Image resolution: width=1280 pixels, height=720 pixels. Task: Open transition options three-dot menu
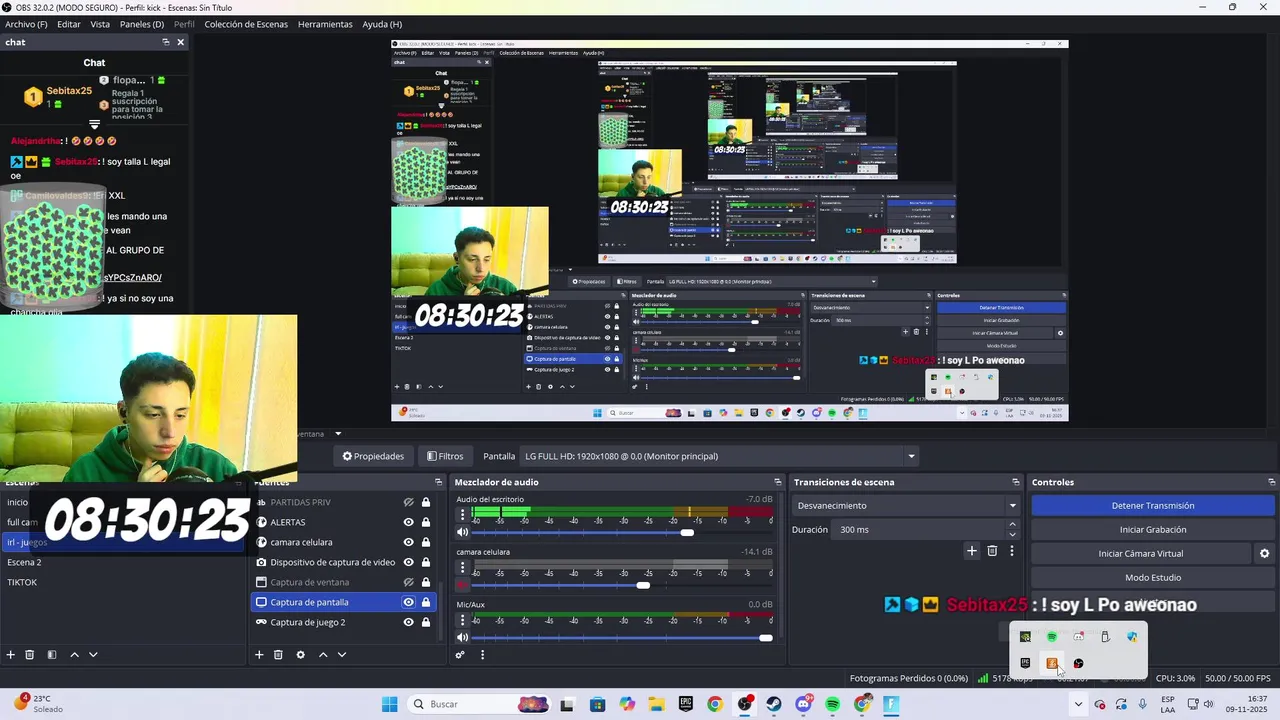click(x=1012, y=550)
